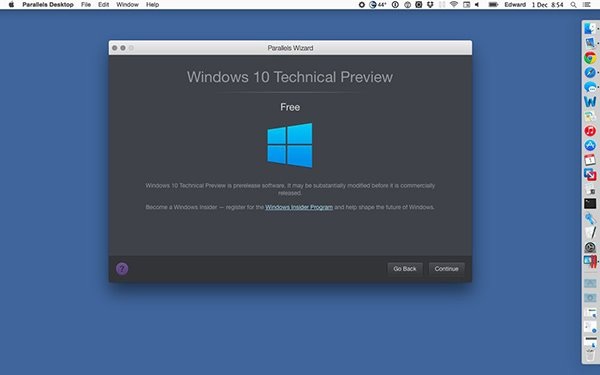
Task: Open the Window menu
Action: (127, 5)
